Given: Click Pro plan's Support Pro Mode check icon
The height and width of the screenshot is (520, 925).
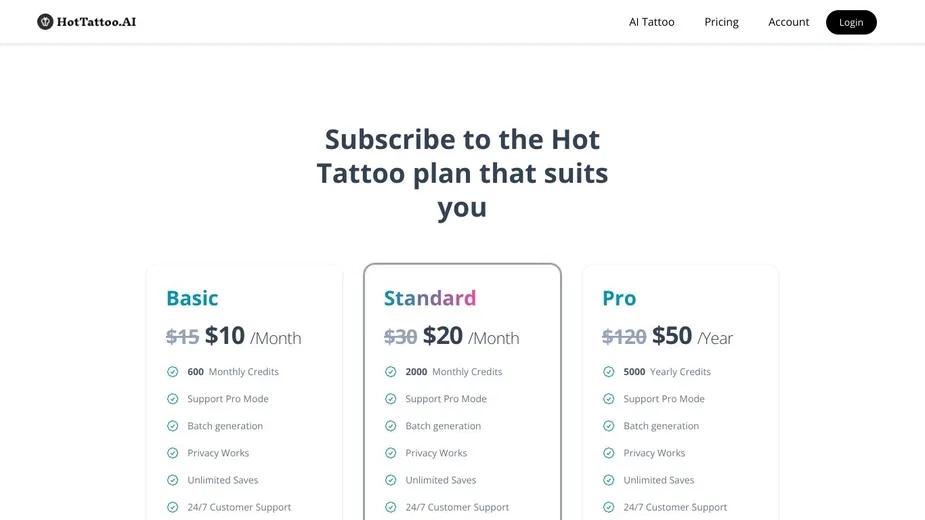Looking at the screenshot, I should tap(609, 398).
